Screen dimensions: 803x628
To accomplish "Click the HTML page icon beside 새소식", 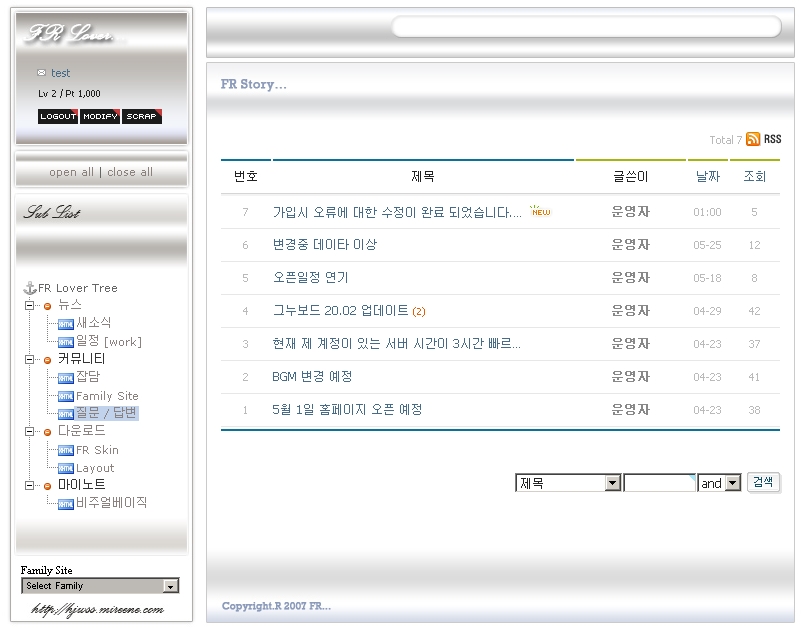I will [66, 324].
